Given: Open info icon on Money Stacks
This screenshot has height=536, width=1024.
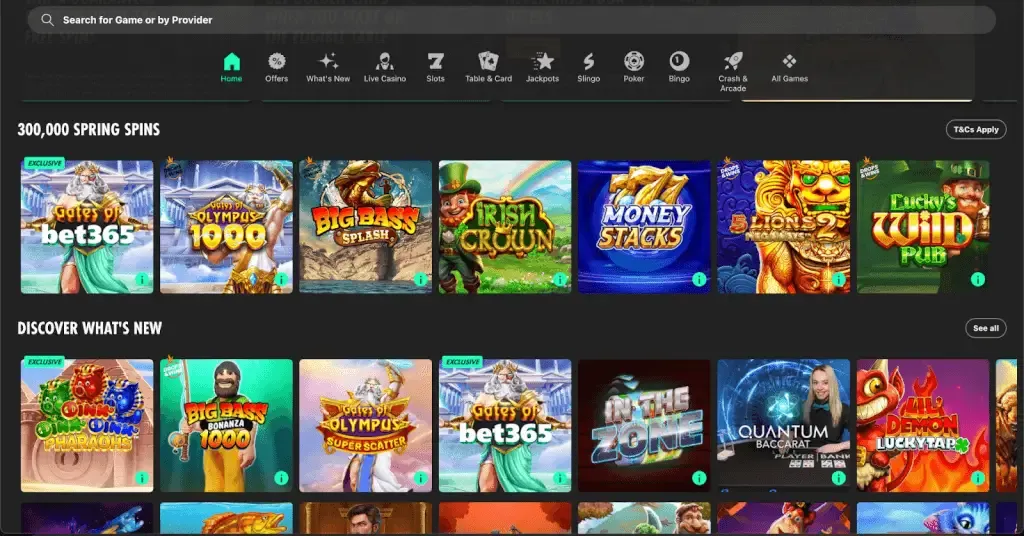Looking at the screenshot, I should click(699, 279).
